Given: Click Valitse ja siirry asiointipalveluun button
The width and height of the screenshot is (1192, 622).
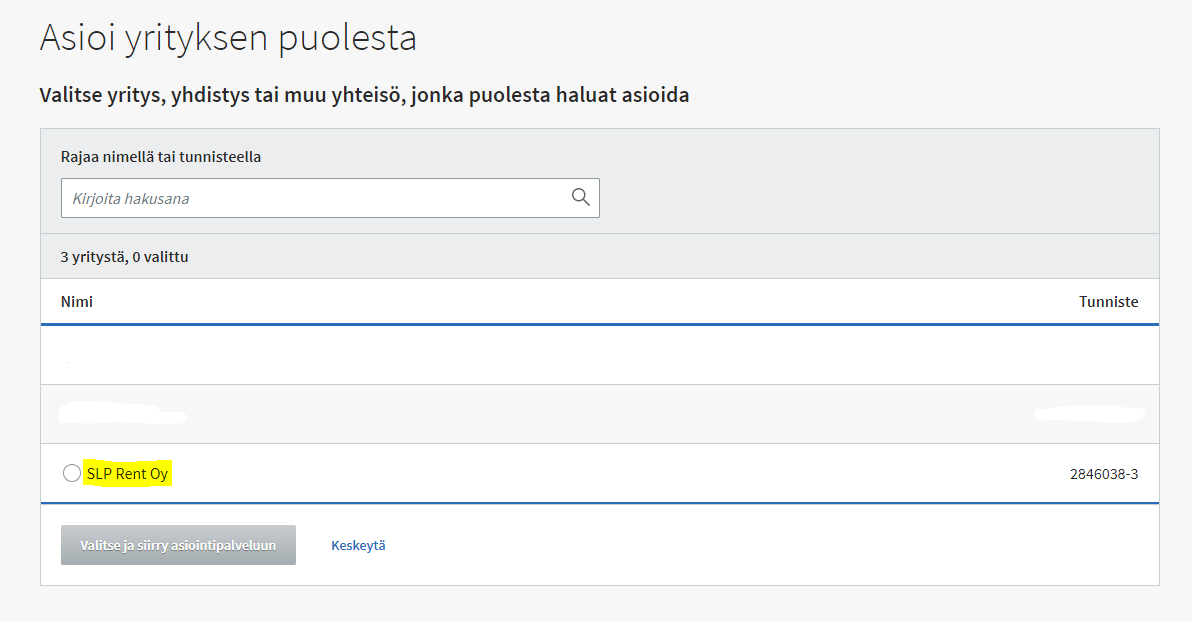Looking at the screenshot, I should (x=179, y=545).
